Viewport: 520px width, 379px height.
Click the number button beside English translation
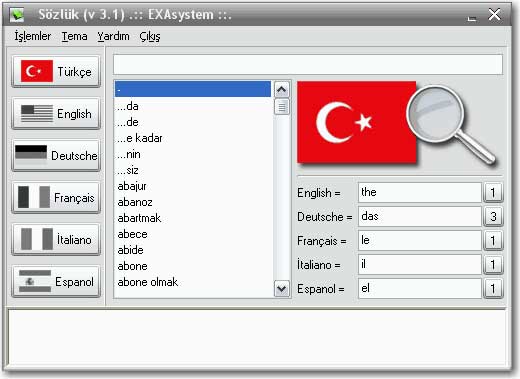493,192
